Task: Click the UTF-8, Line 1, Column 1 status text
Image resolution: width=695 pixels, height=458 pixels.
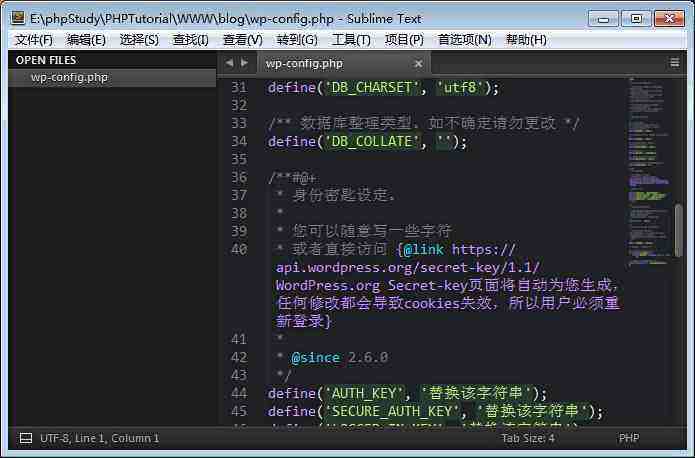Action: tap(100, 438)
